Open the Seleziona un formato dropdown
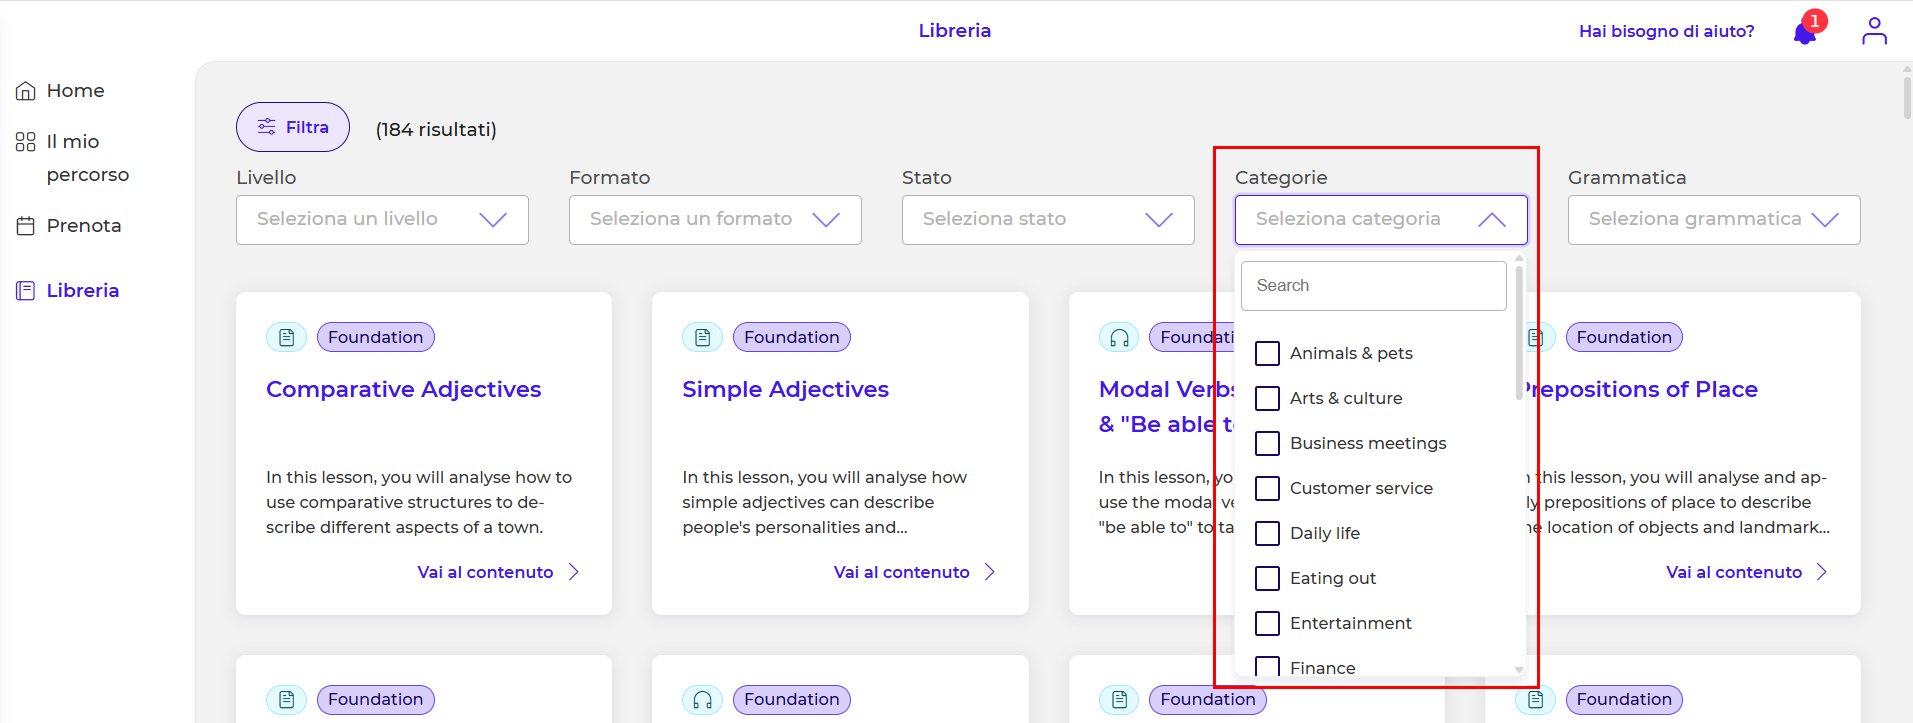1913x723 pixels. pyautogui.click(x=715, y=220)
